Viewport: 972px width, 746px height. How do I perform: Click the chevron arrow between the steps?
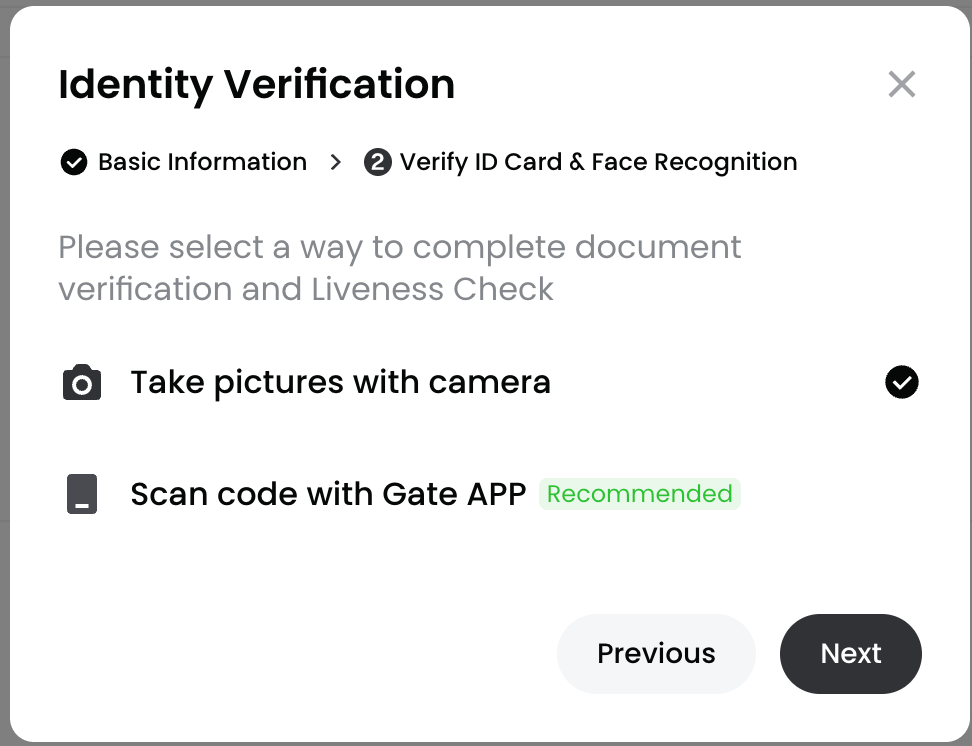(336, 162)
